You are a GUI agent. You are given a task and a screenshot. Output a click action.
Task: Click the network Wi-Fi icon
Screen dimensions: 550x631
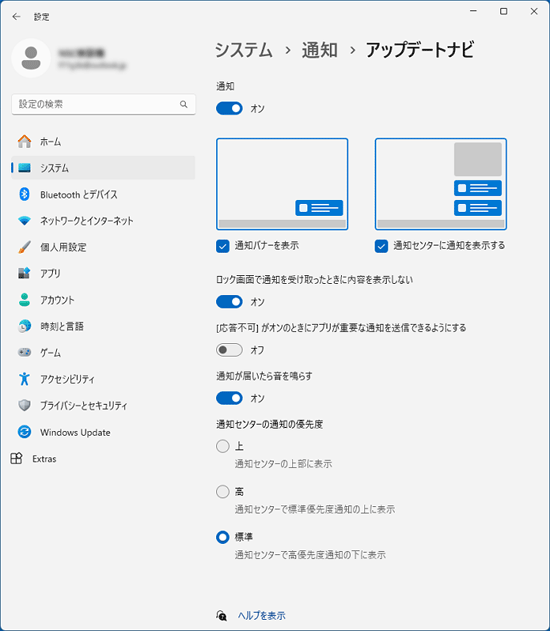[x=25, y=221]
